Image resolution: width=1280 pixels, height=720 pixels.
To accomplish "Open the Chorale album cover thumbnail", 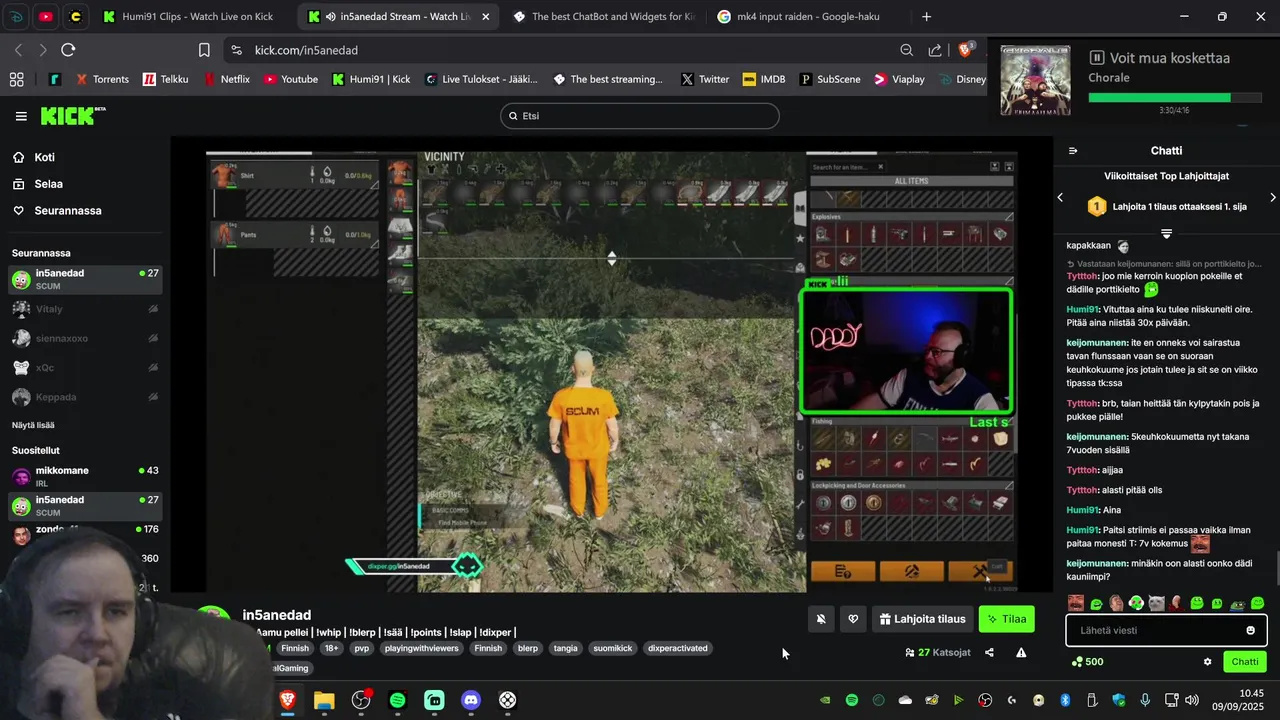I will point(1036,80).
